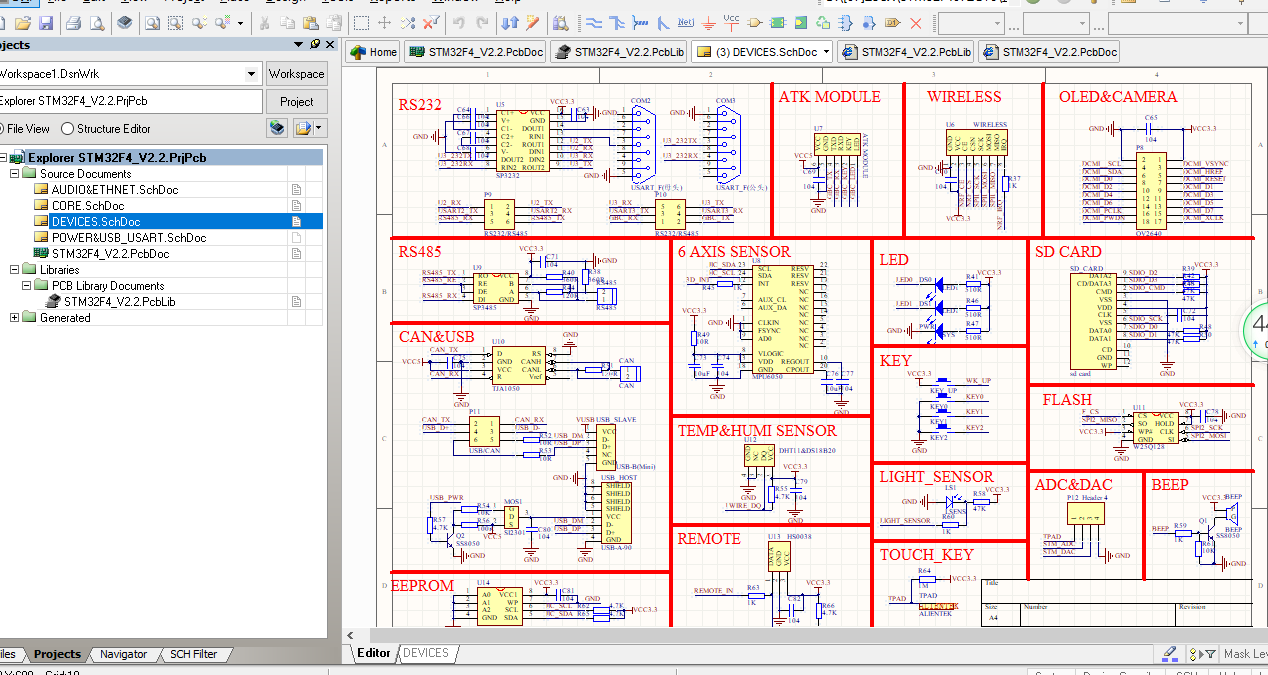The height and width of the screenshot is (675, 1268).
Task: Open AUDIO&ETHNET.SchDoc in project tree
Action: [115, 190]
